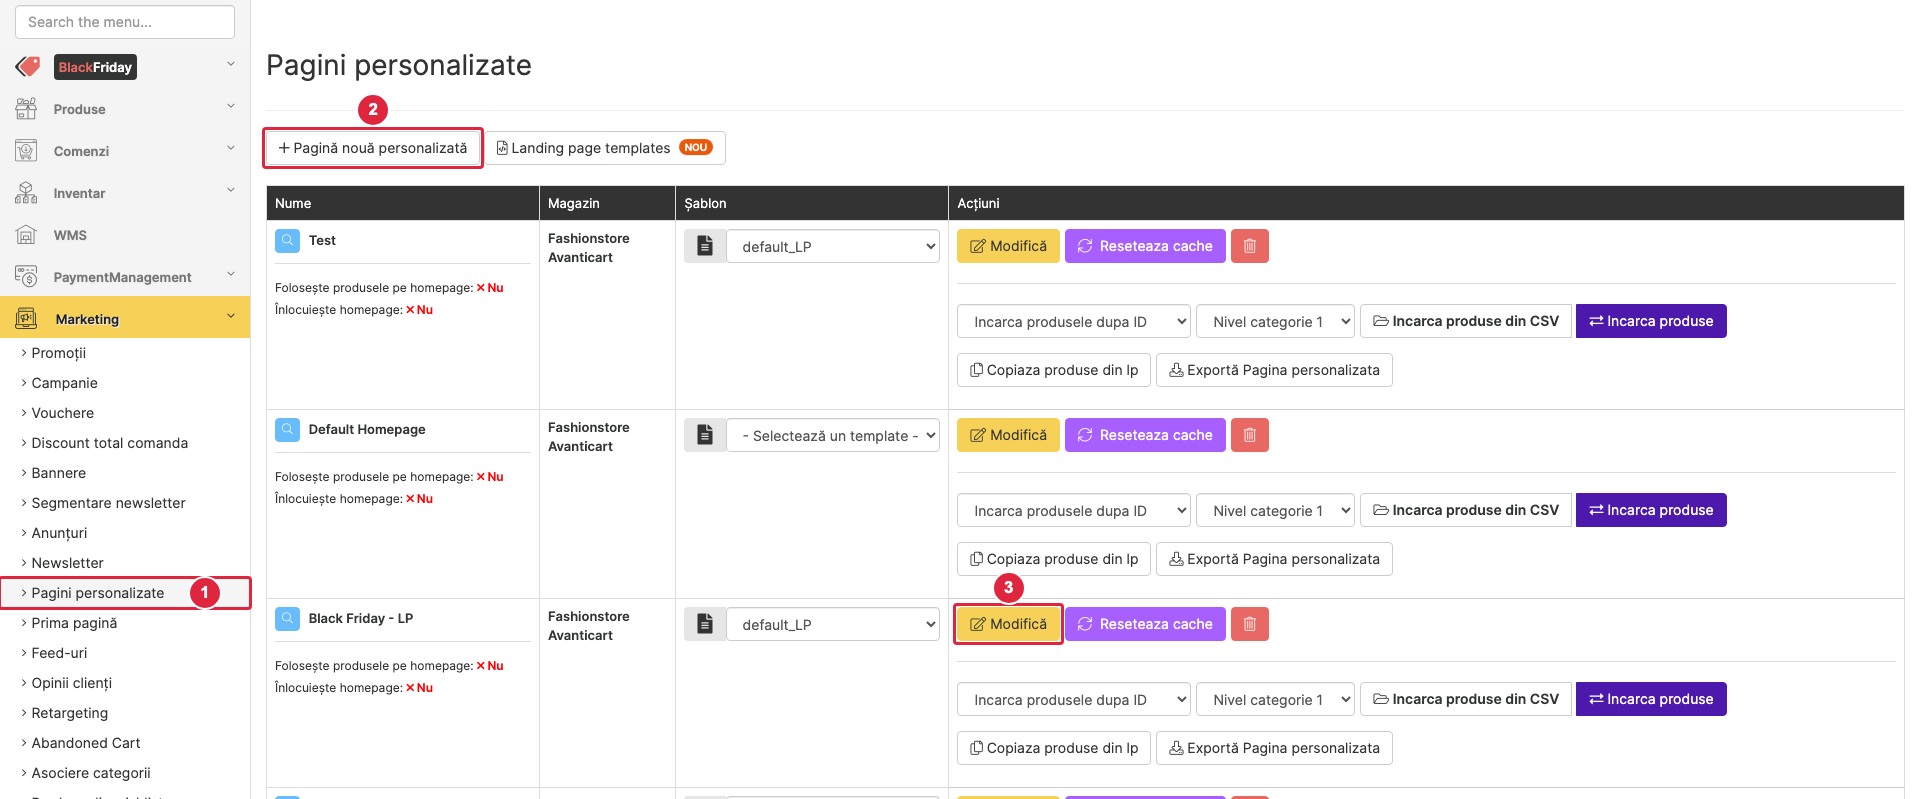Click the Inventar sidebar icon
Screen dimensions: 1920x799
26,193
